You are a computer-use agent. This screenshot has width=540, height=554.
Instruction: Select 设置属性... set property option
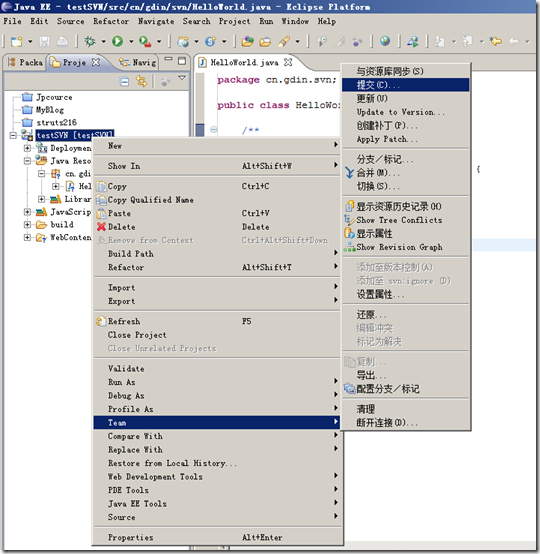[405, 294]
